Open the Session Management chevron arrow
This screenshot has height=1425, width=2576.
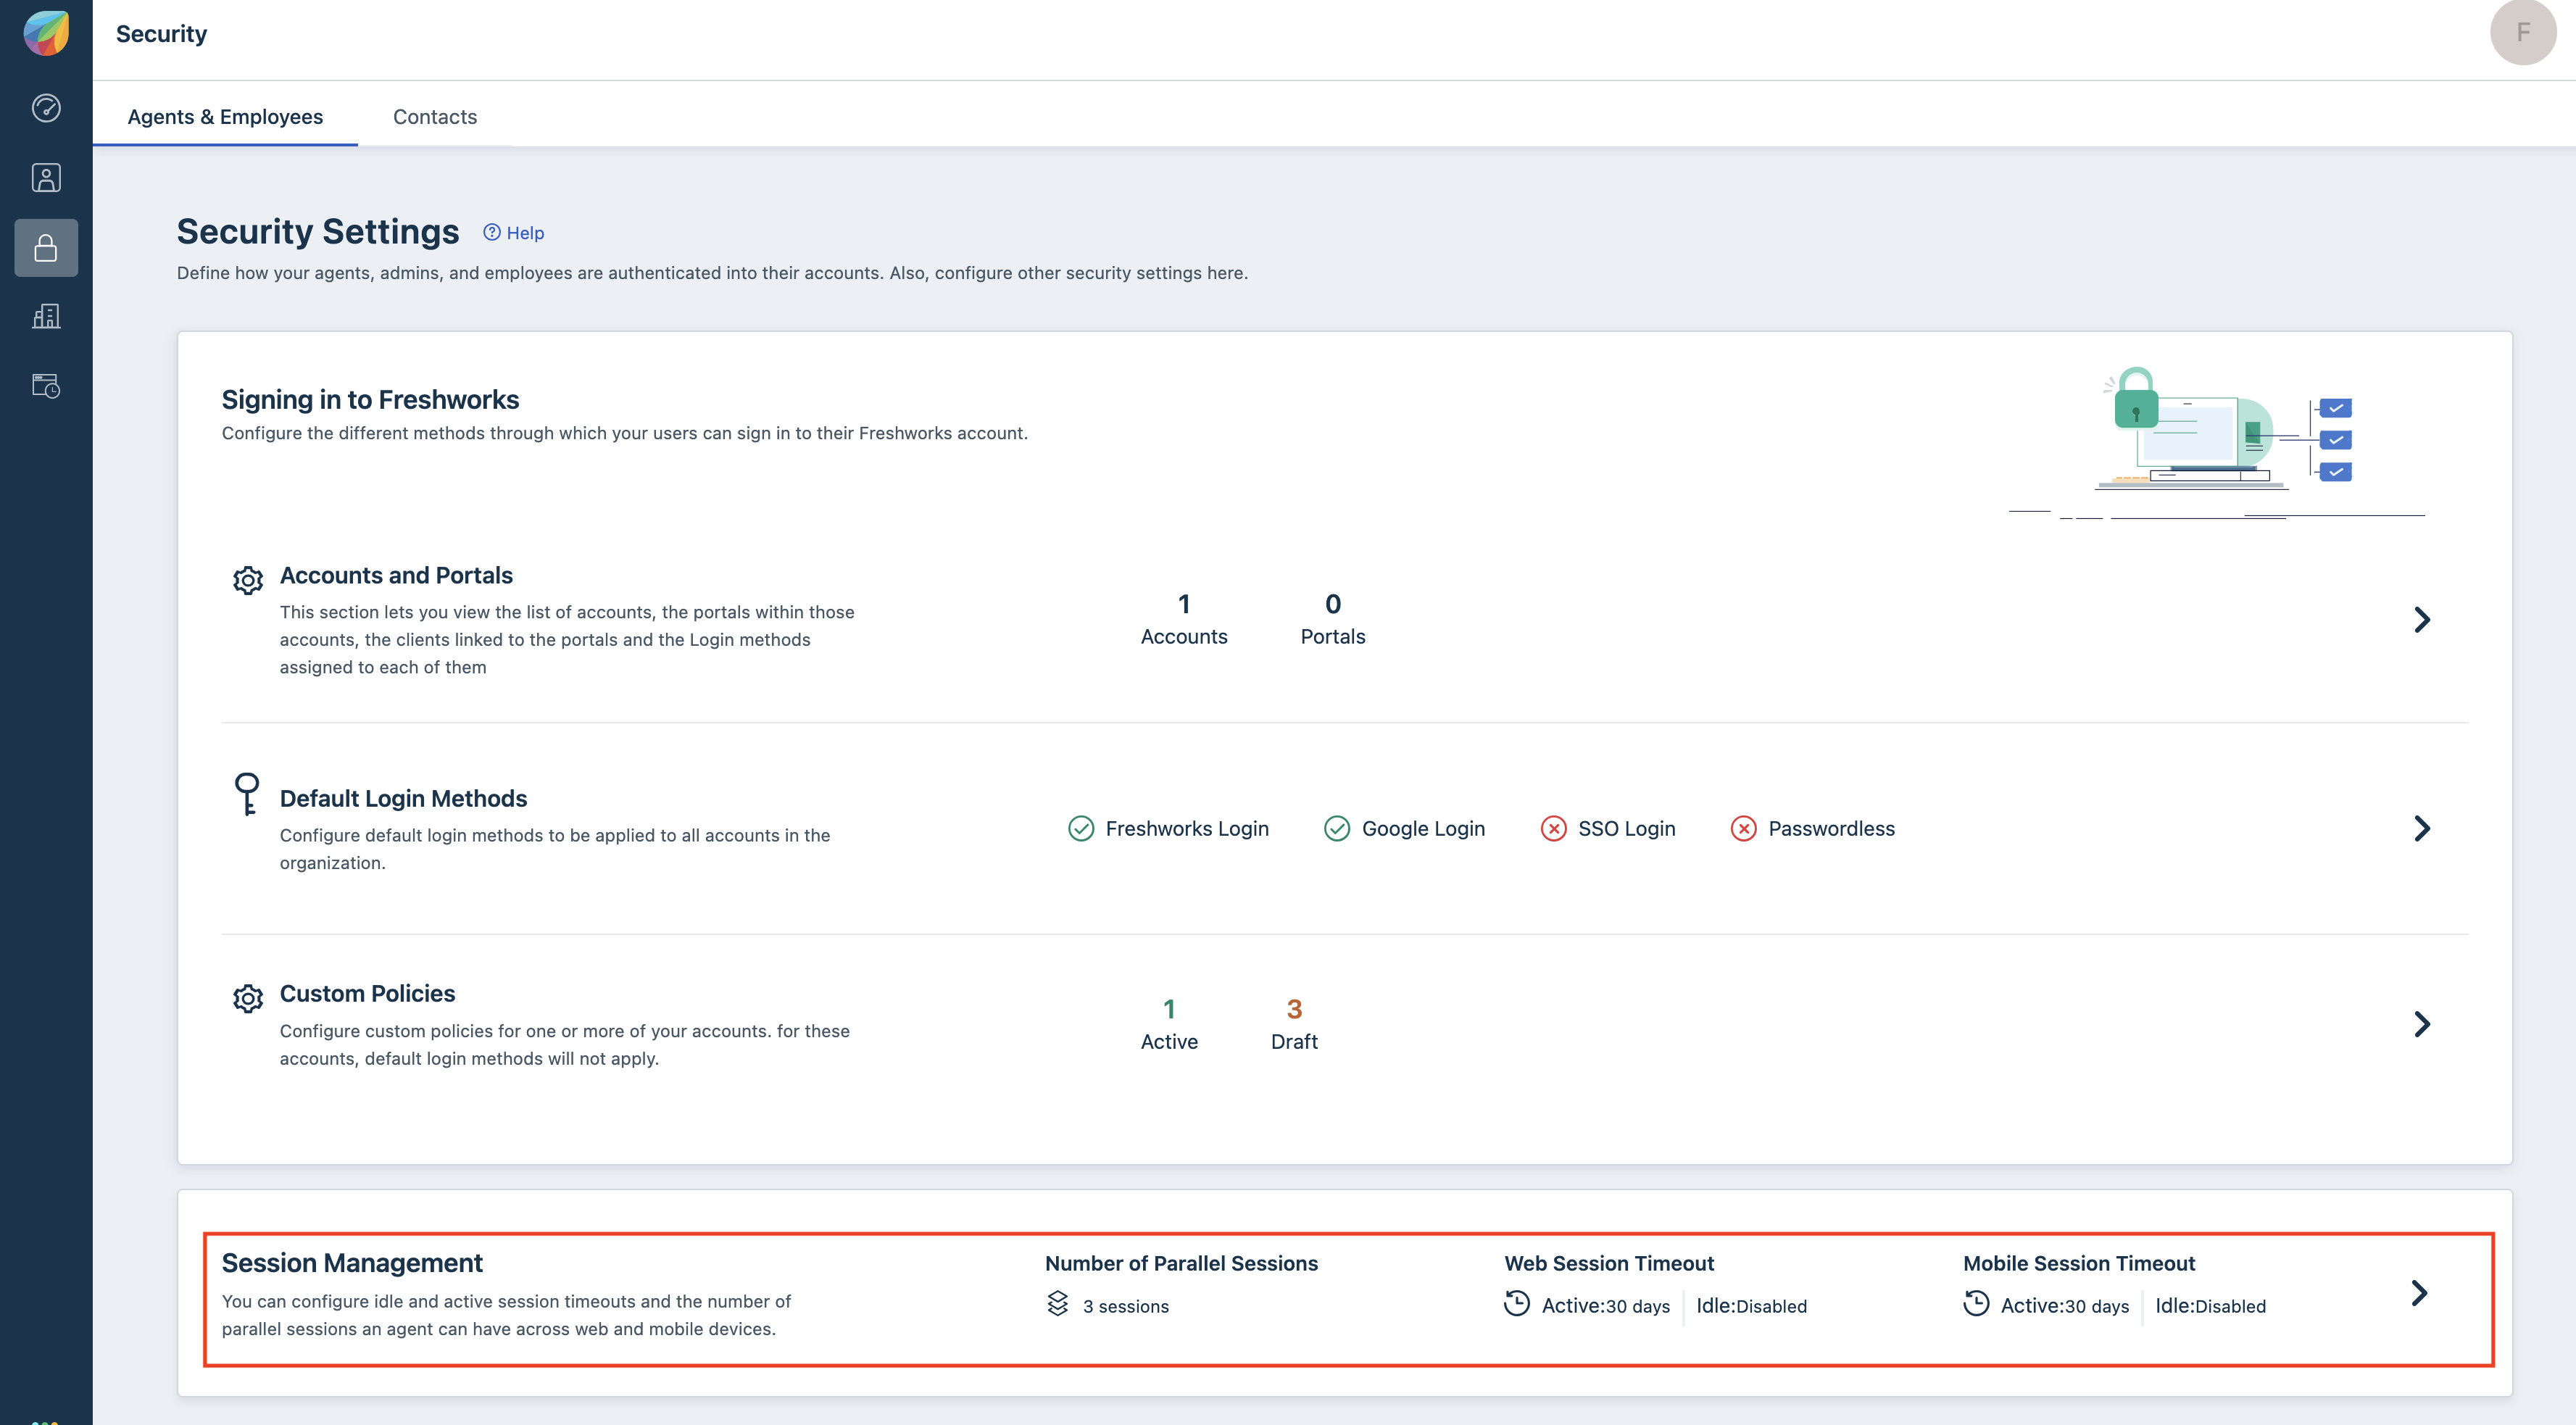pyautogui.click(x=2418, y=1293)
